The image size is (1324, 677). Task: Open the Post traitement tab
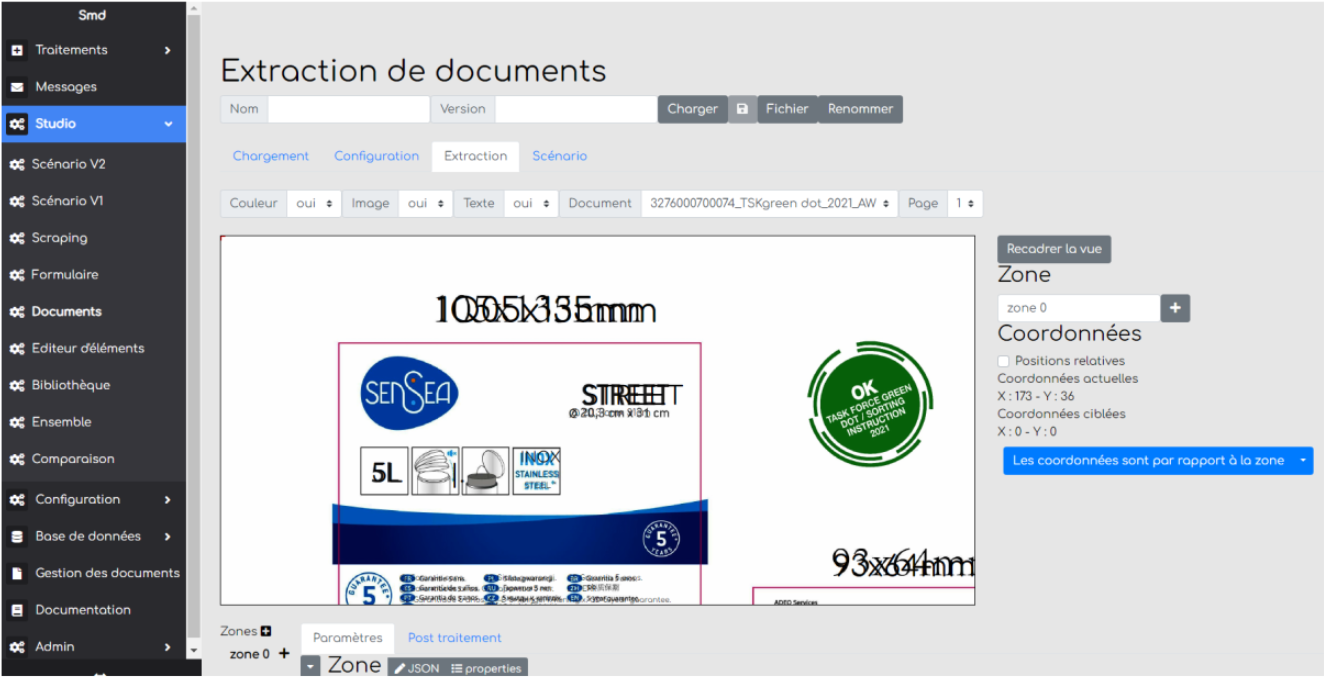(454, 638)
